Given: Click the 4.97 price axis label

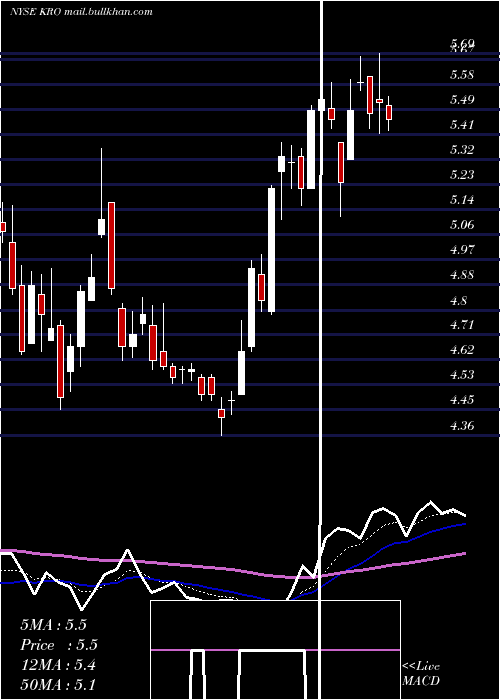Looking at the screenshot, I should point(462,250).
